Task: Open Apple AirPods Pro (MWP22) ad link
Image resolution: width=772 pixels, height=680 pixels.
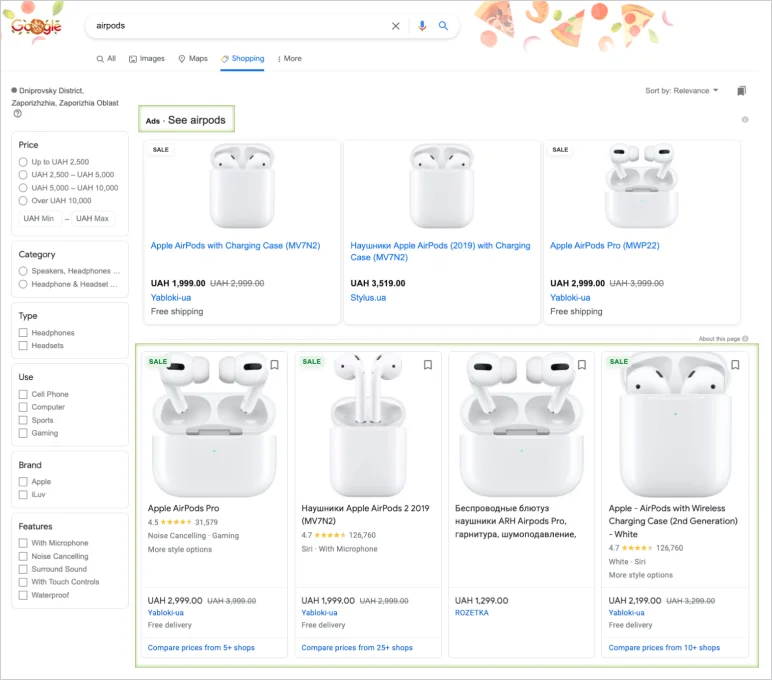Action: tap(605, 246)
